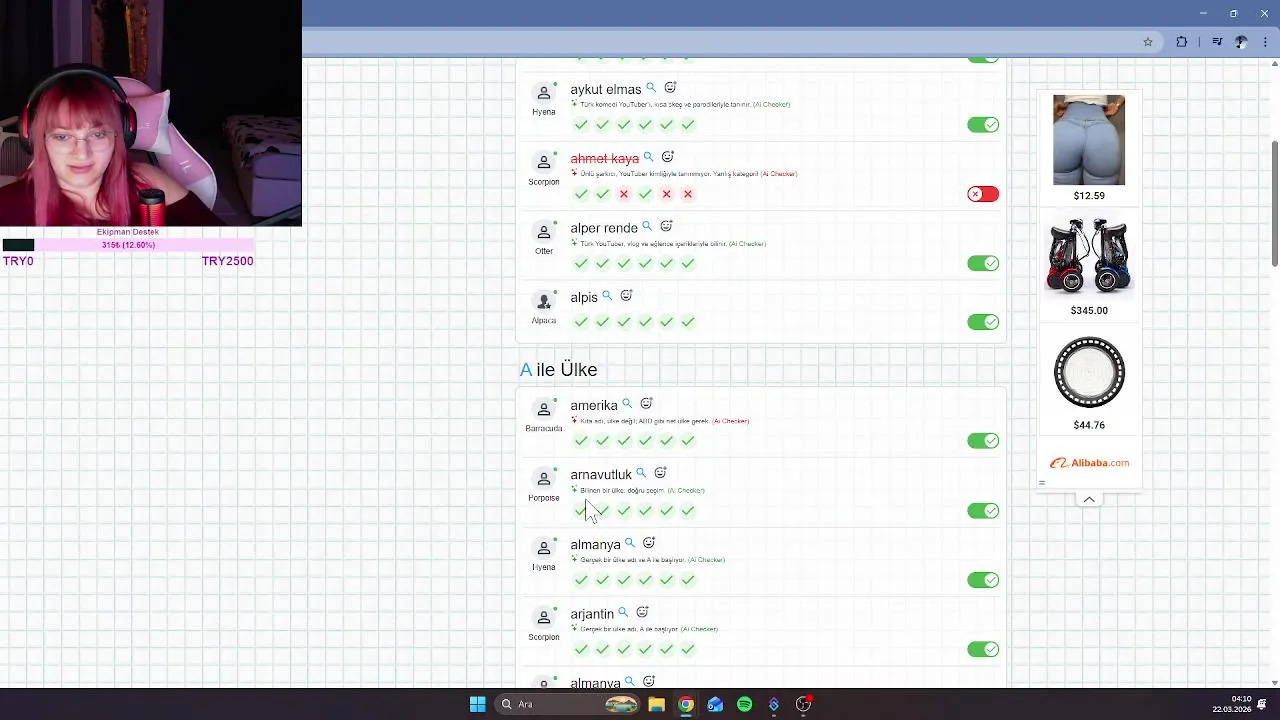1280x720 pixels.
Task: Open the Alibaba.com ad link
Action: tap(1089, 463)
